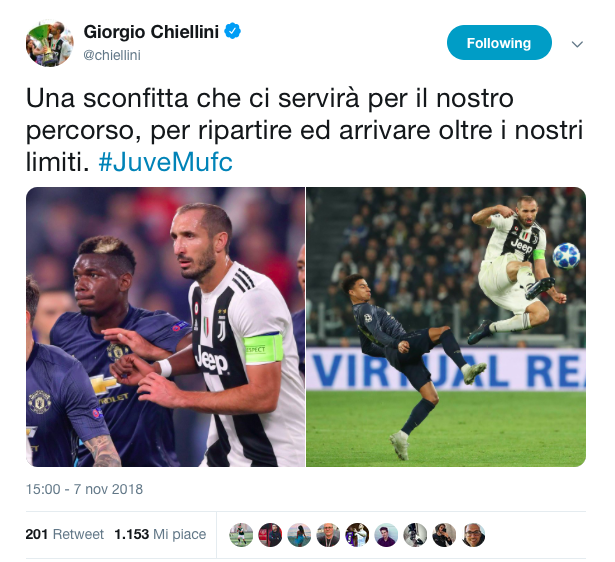
Task: View the 201 Retweet list
Action: pos(64,534)
